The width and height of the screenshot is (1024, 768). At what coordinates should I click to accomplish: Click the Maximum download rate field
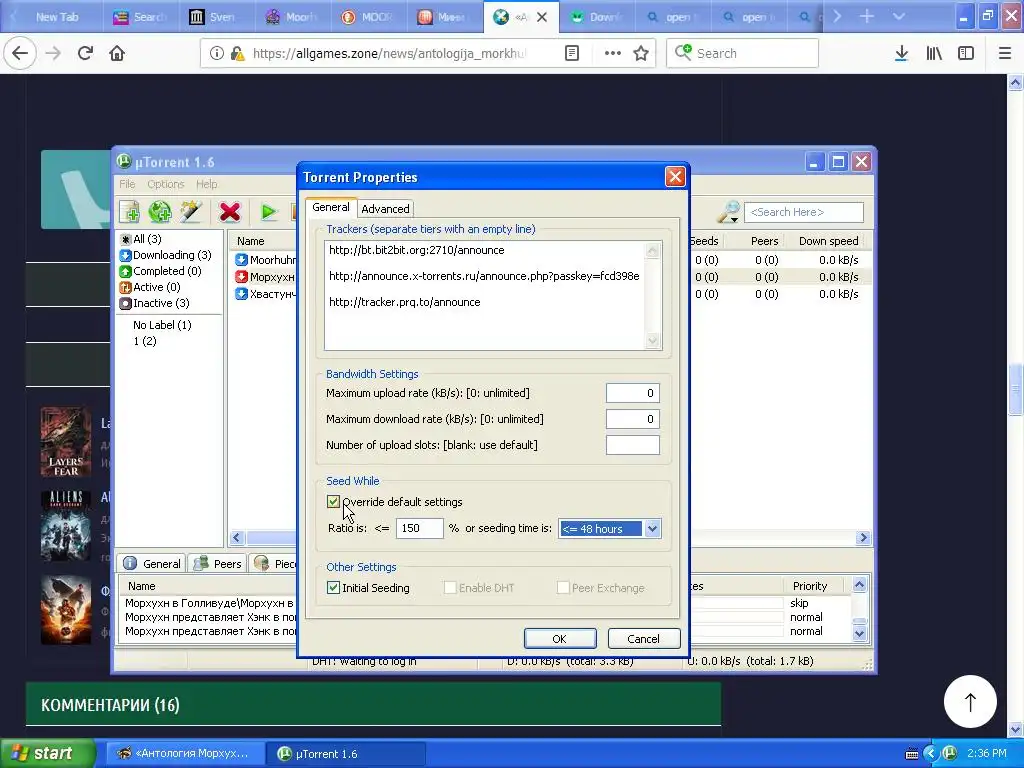[632, 419]
